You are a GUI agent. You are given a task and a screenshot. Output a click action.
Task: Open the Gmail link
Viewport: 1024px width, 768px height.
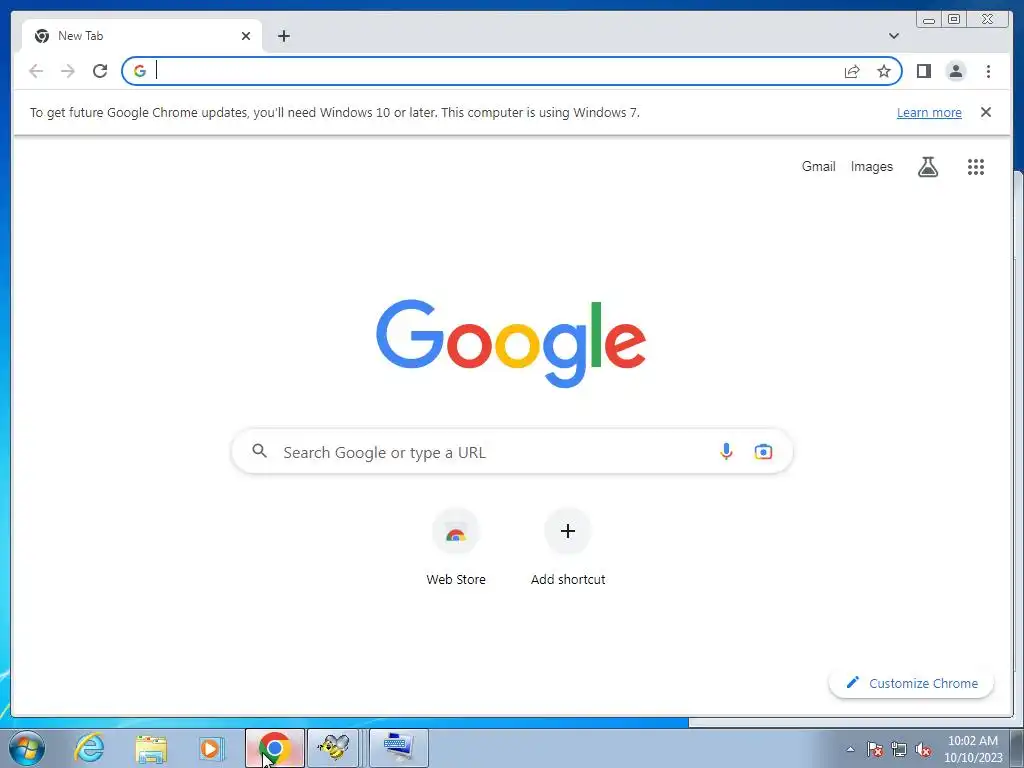coord(818,167)
